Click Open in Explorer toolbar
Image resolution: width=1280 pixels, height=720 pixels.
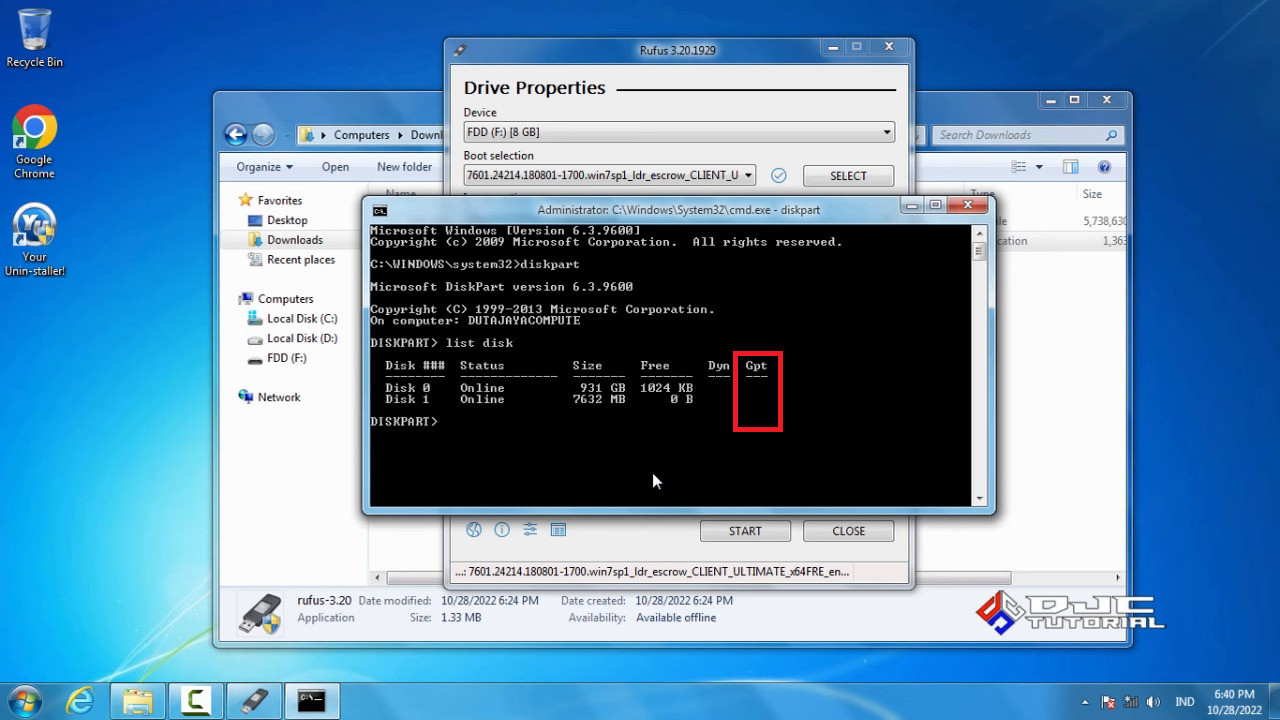point(335,167)
